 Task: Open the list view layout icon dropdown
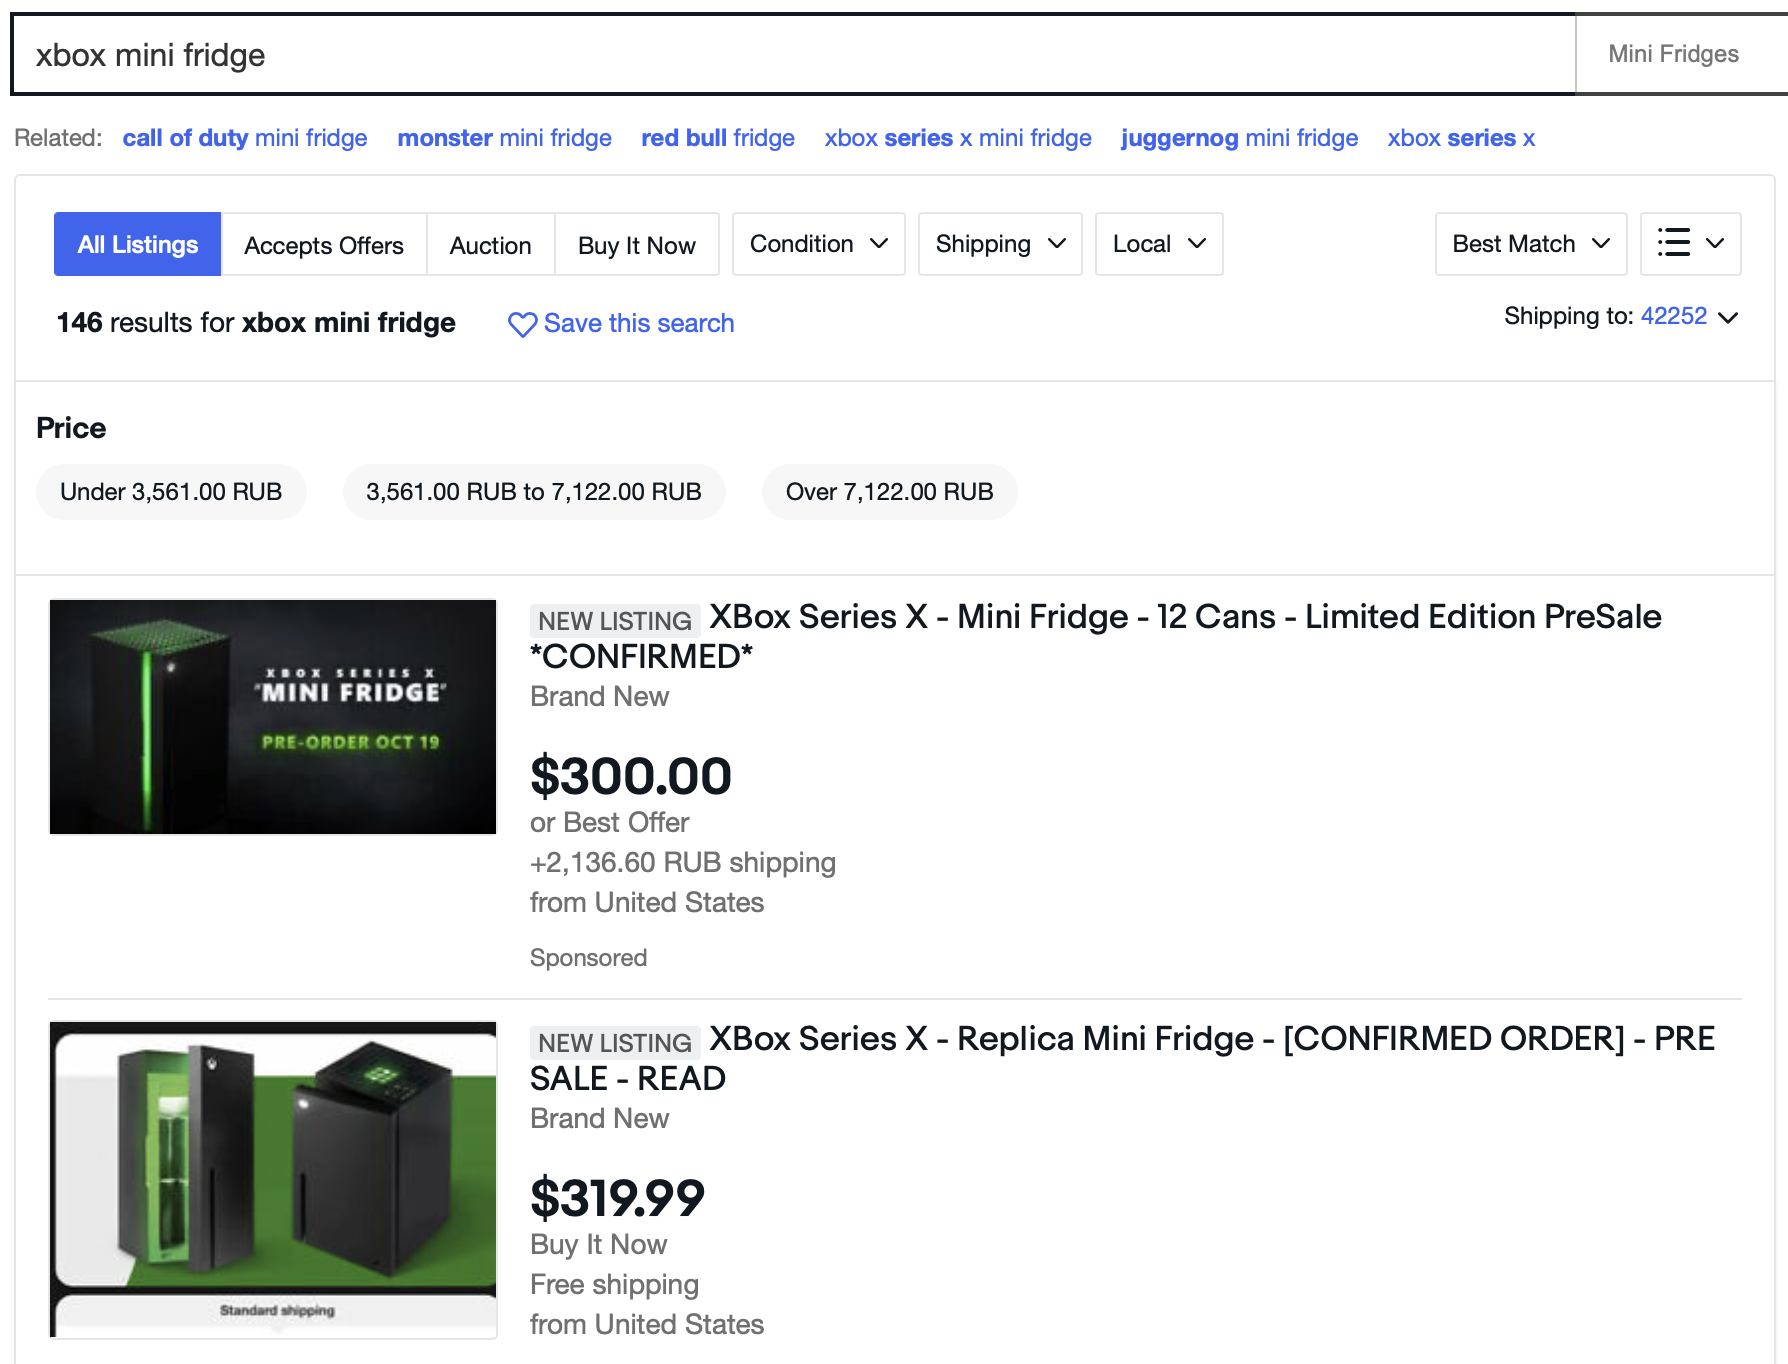[1690, 244]
